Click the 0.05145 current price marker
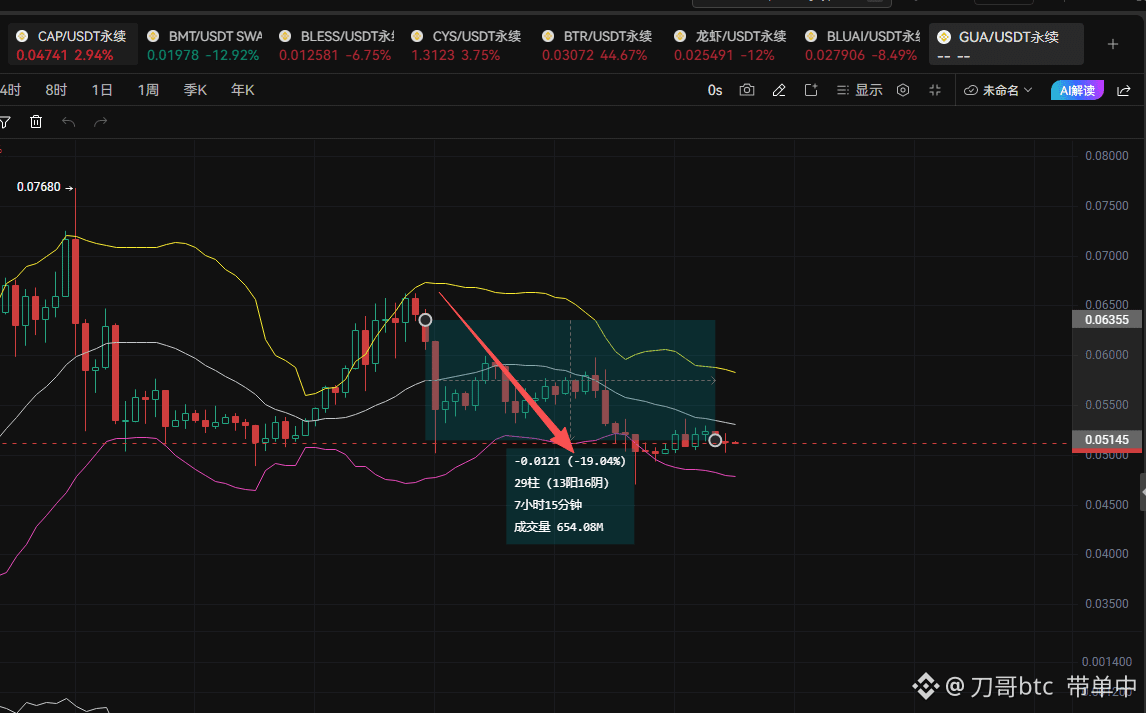The image size is (1146, 713). pyautogui.click(x=1107, y=439)
